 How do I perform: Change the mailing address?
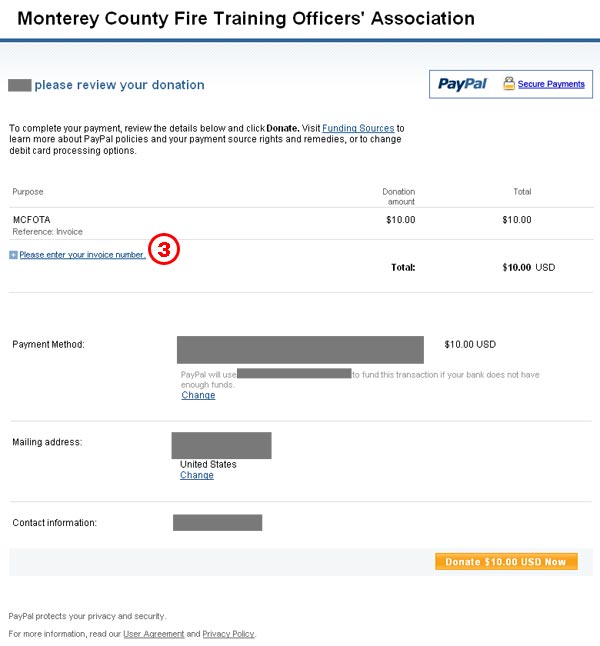[x=197, y=475]
